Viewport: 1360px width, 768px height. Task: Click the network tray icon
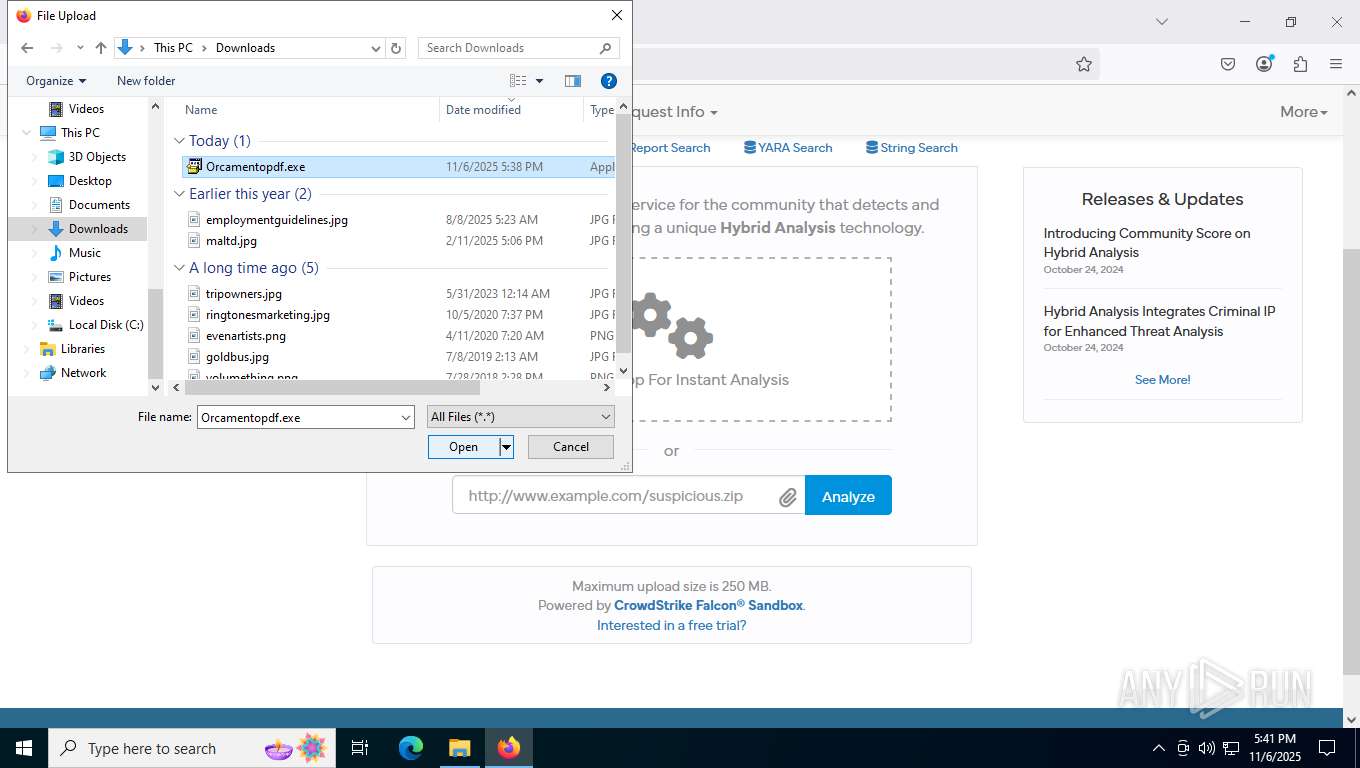(x=1231, y=748)
